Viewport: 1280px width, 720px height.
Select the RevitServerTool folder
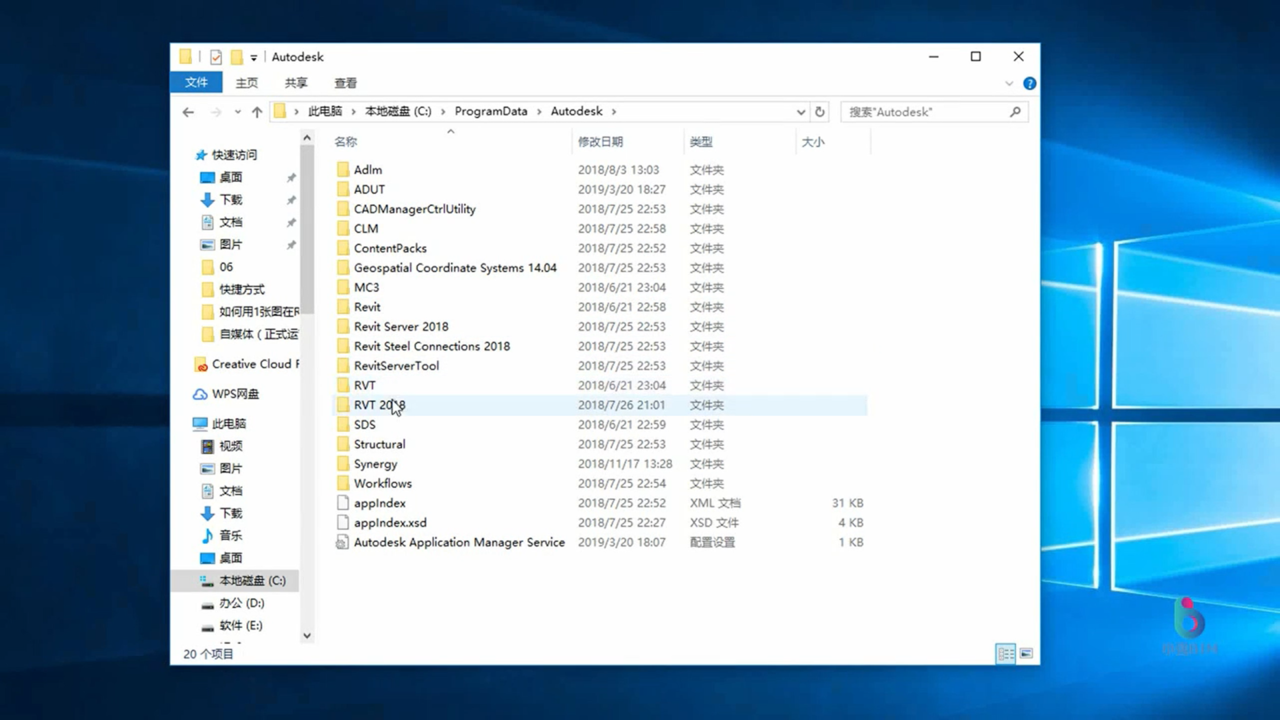[x=396, y=366]
